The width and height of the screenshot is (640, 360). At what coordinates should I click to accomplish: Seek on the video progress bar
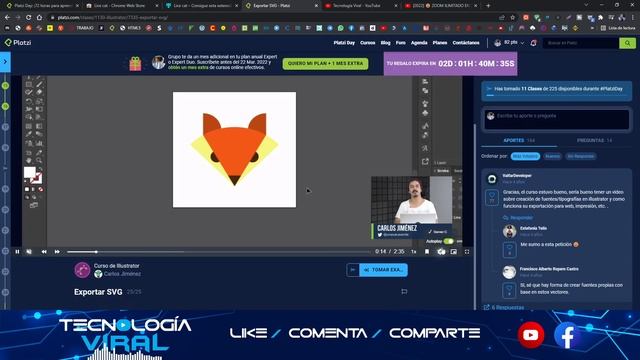point(218,252)
